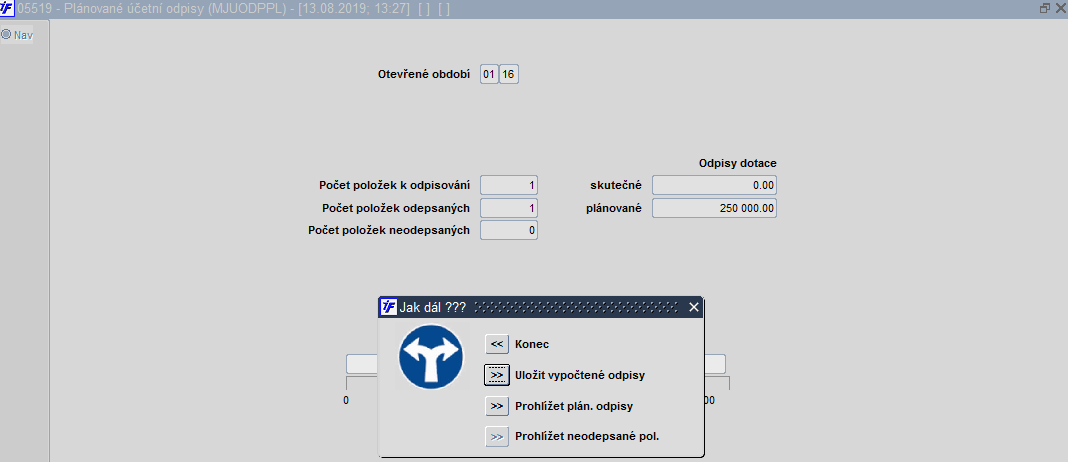
Task: Close the main Plánované účetní odpisy window
Action: pos(1060,9)
